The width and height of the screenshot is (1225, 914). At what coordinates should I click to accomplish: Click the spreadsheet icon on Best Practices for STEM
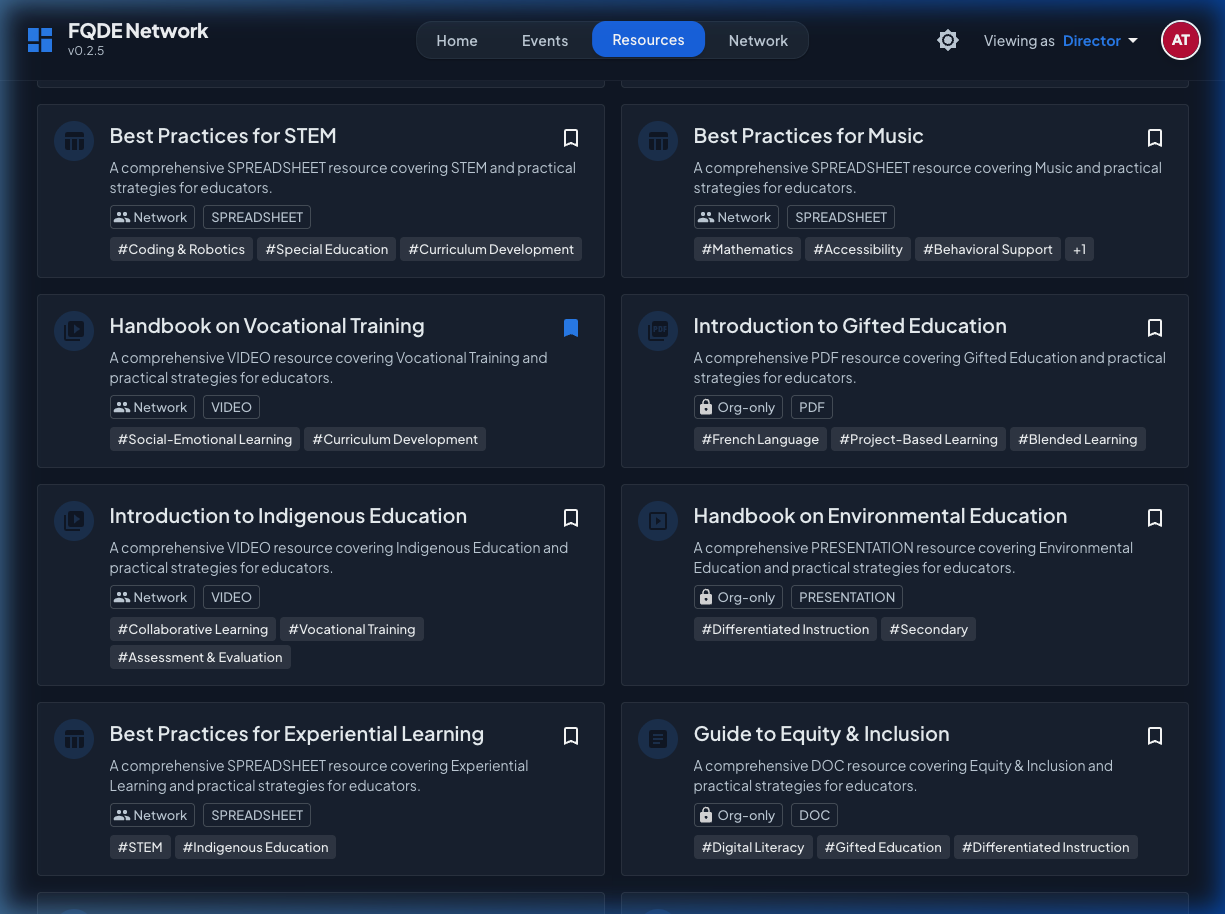click(x=74, y=141)
